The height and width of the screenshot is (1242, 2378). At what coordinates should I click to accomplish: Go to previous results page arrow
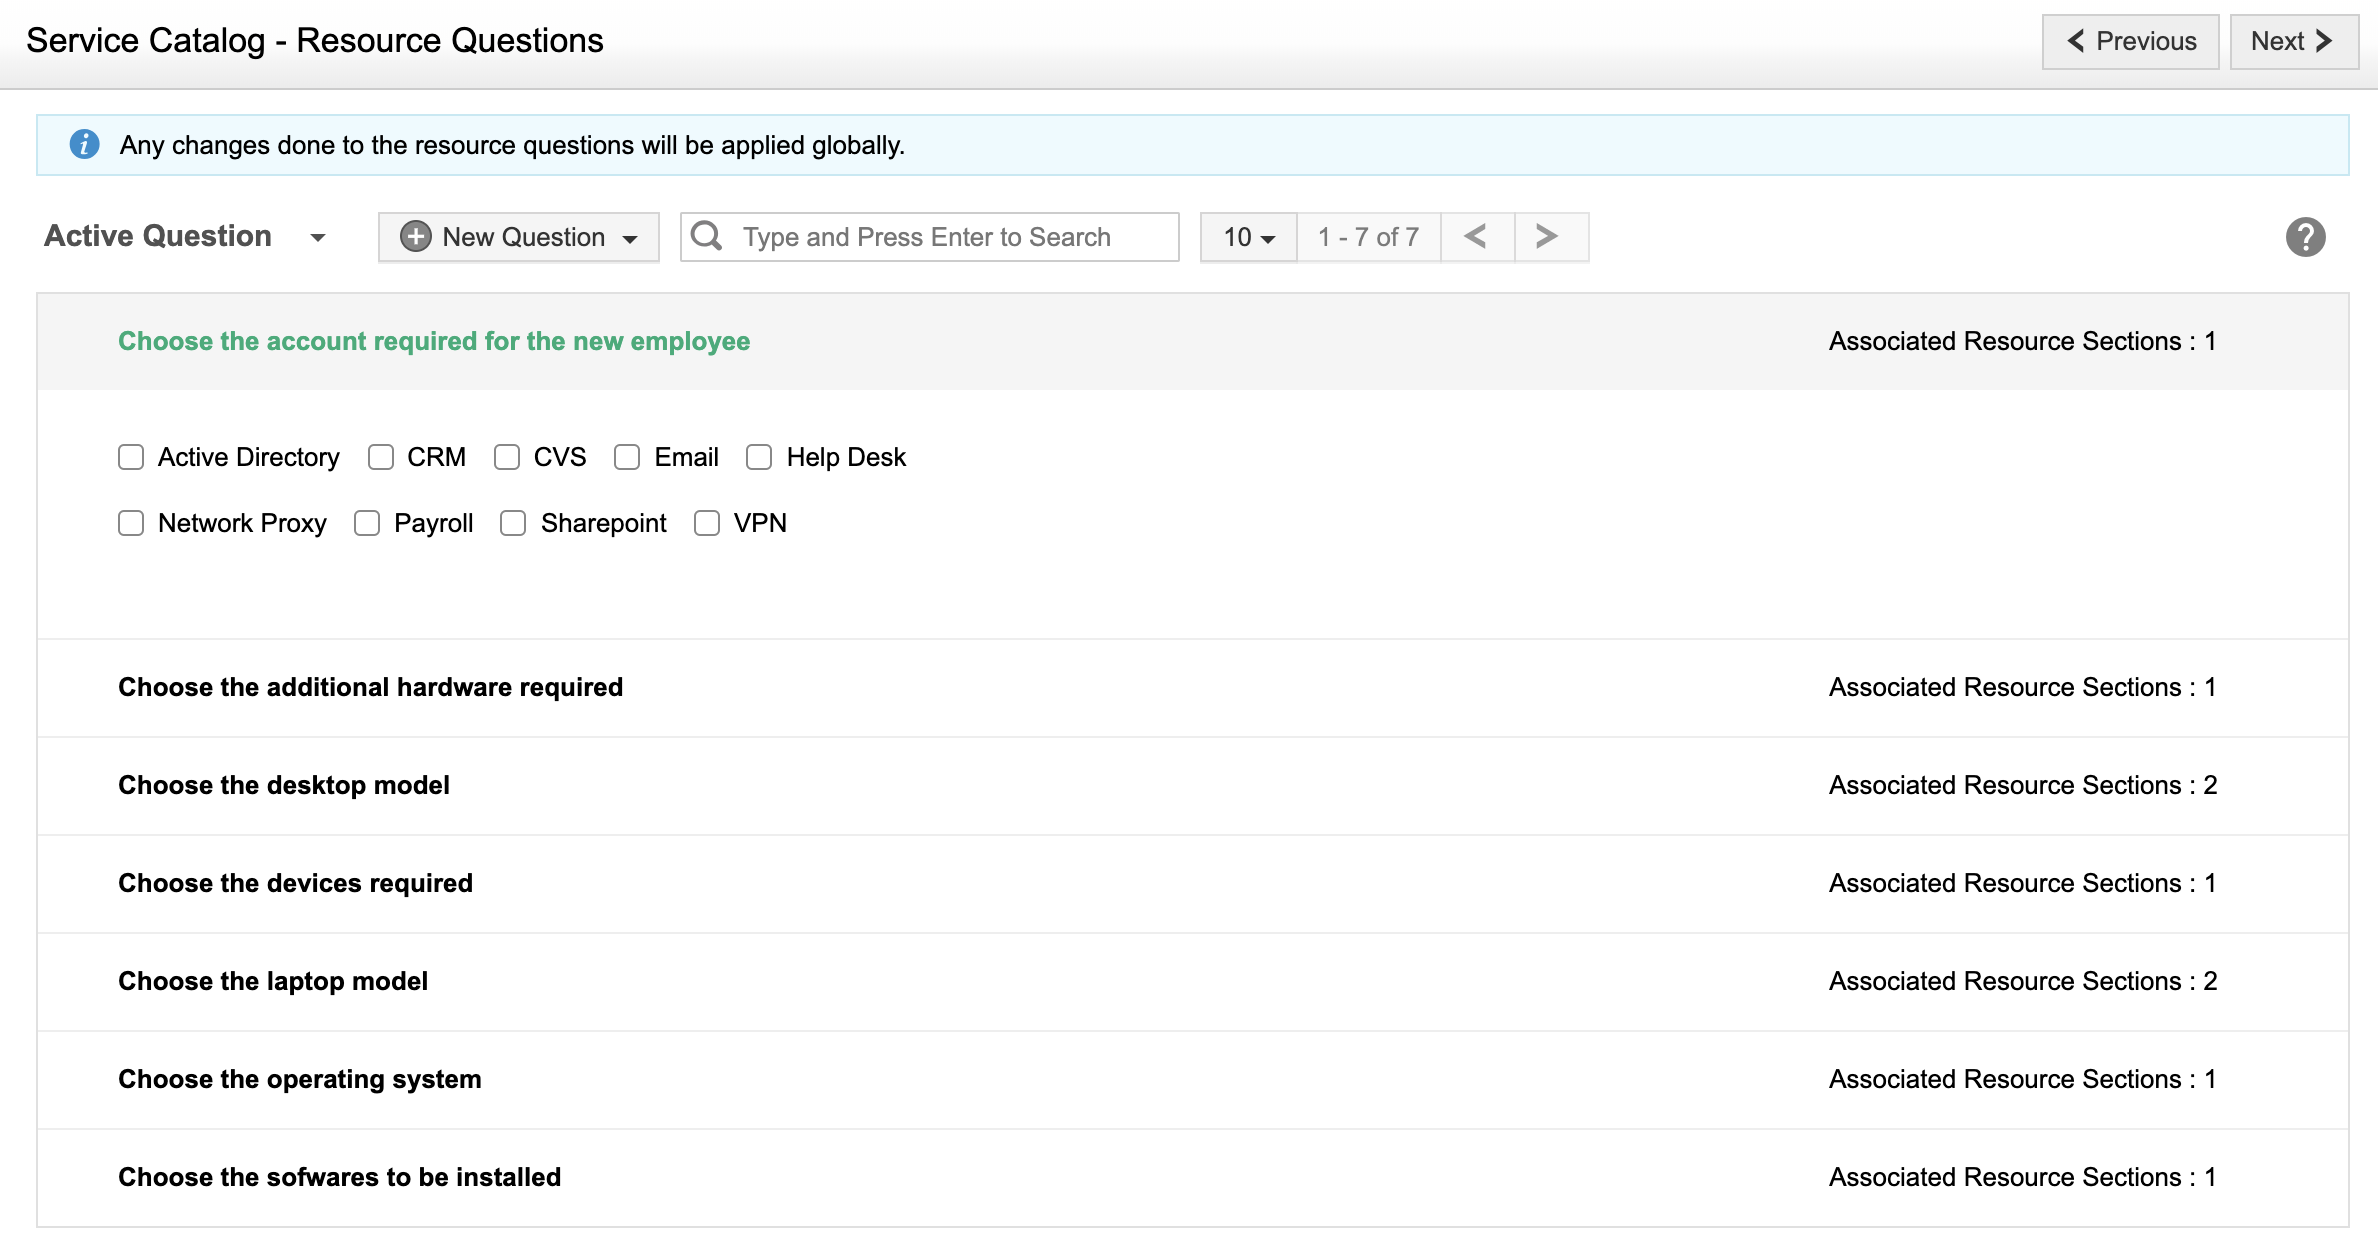tap(1476, 237)
